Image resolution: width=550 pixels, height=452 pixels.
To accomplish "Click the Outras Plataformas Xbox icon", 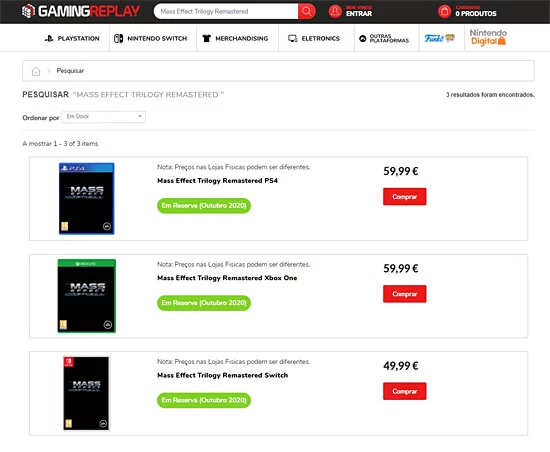I will 363,39.
